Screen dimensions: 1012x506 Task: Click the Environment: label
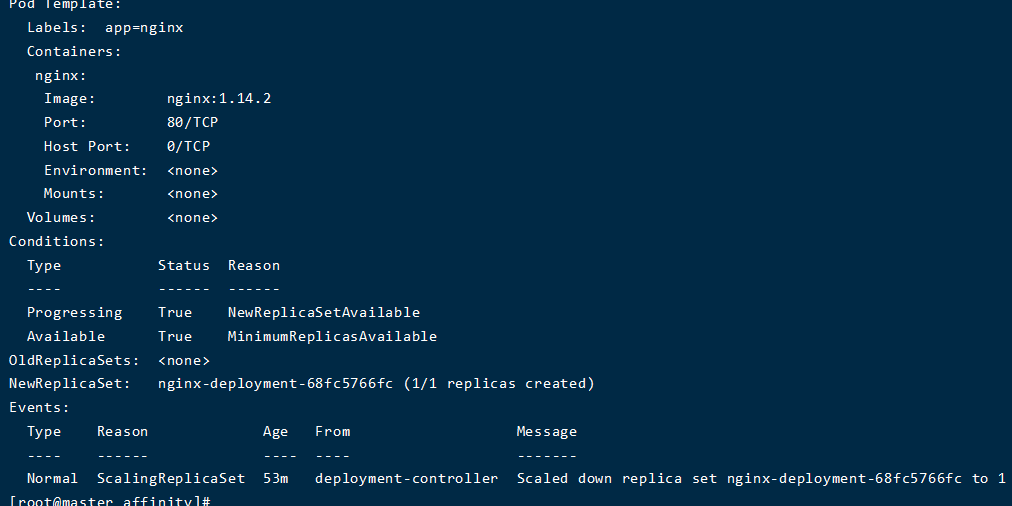(x=95, y=170)
